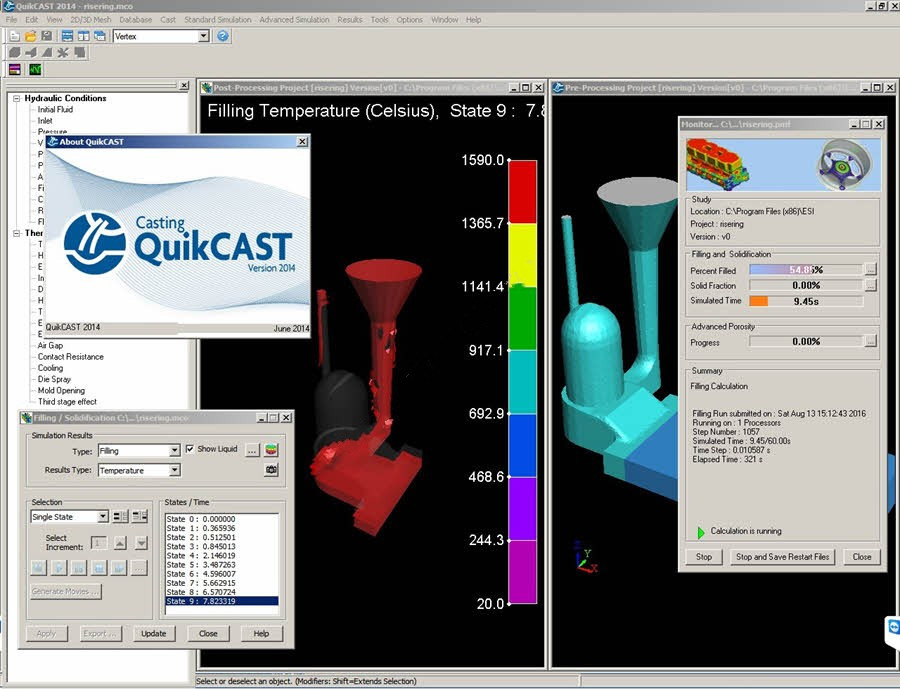
Task: Click the camera snapshot icon
Action: (x=271, y=470)
